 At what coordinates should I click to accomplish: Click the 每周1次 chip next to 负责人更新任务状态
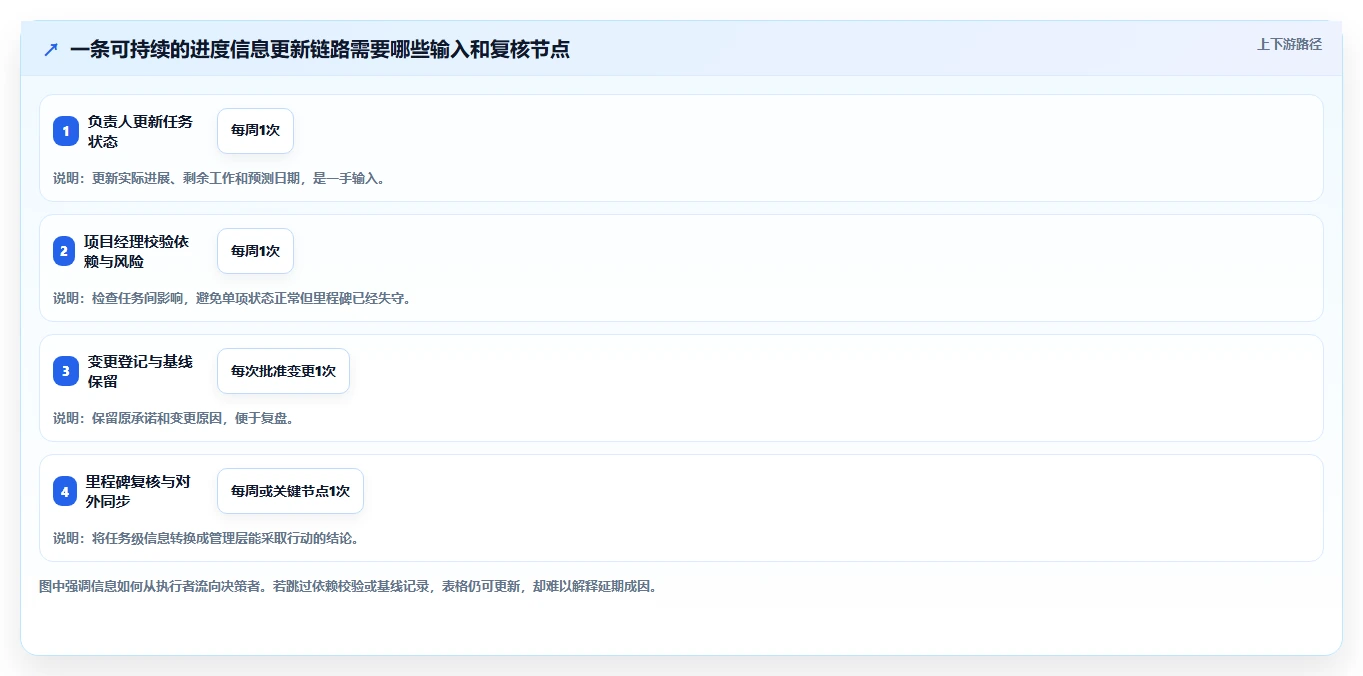(255, 131)
